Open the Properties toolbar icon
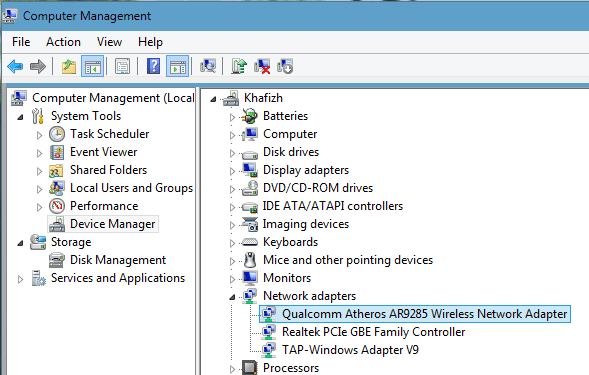 point(122,67)
